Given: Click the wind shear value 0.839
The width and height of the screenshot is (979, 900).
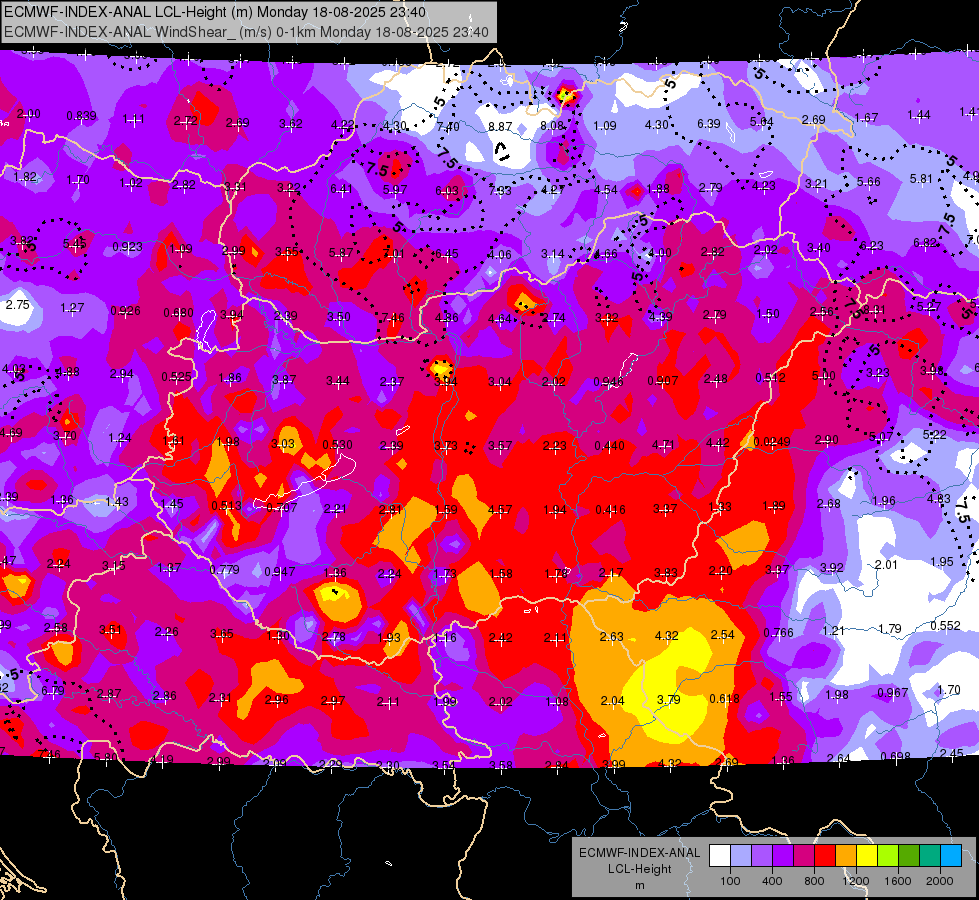Looking at the screenshot, I should tap(81, 116).
